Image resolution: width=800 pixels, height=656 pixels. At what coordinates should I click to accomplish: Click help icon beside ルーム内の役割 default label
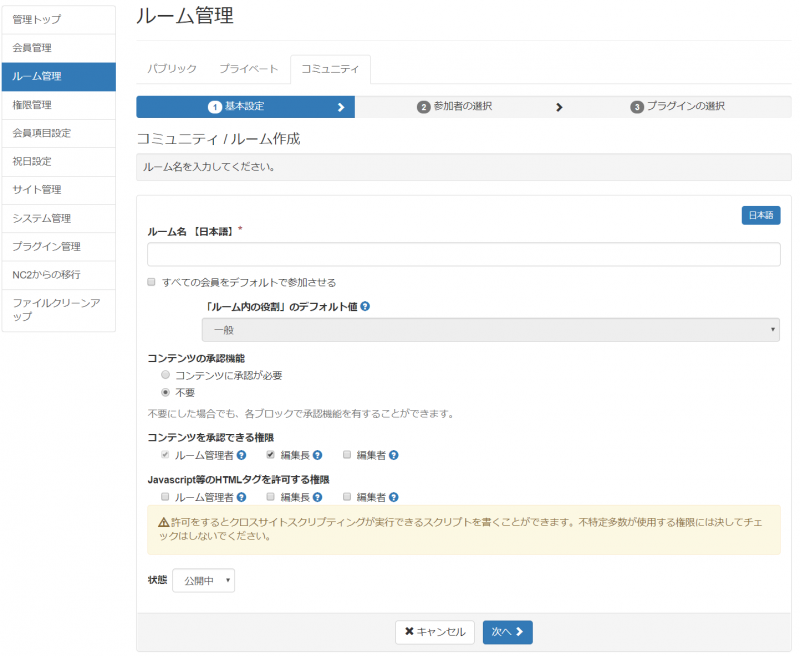pos(365,306)
